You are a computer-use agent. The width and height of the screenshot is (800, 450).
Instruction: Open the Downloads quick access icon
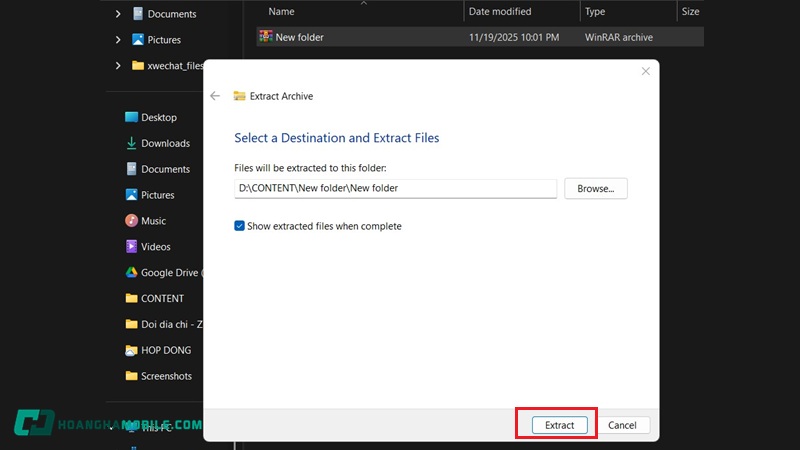pyautogui.click(x=131, y=143)
